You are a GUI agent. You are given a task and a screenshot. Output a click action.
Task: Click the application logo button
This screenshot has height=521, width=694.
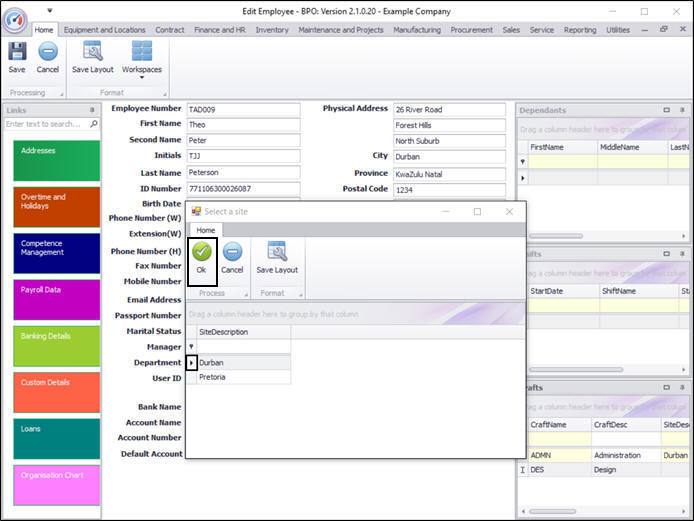click(x=15, y=20)
